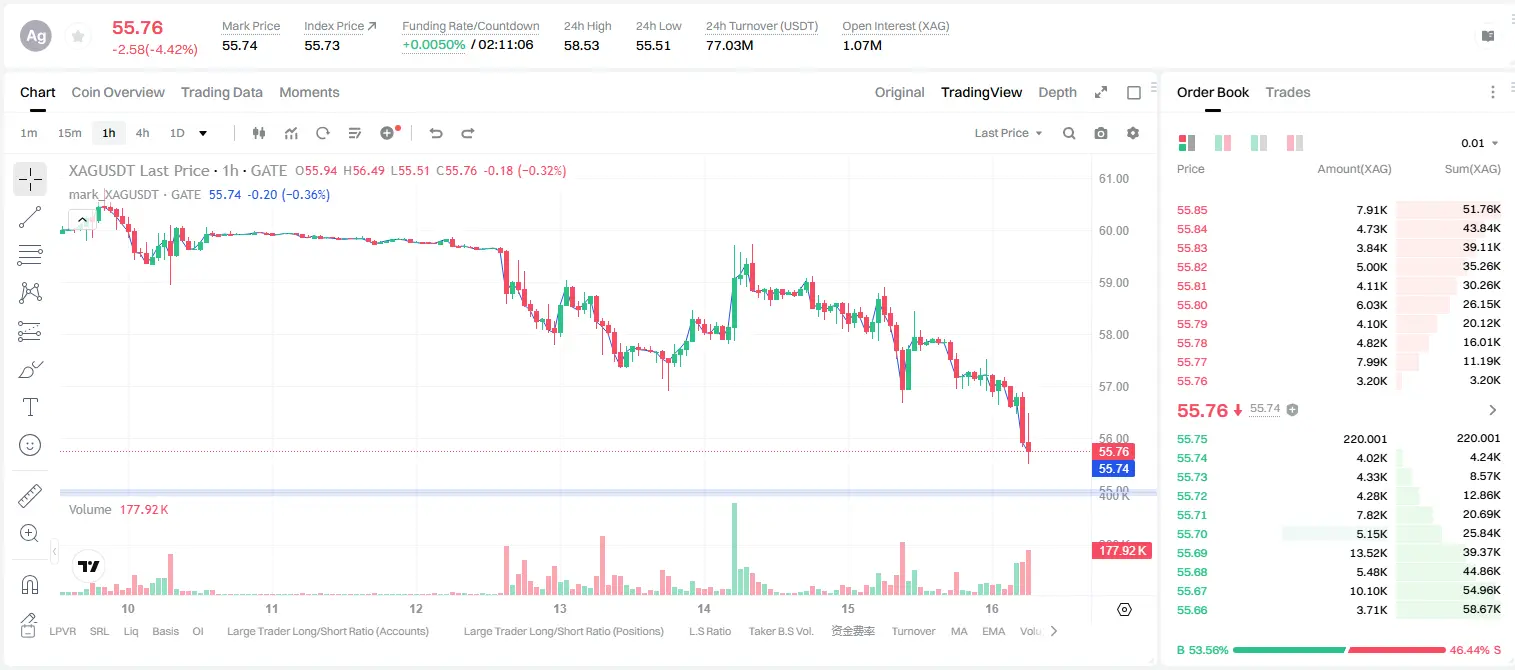The width and height of the screenshot is (1515, 670).
Task: Select the trend line drawing tool
Action: pos(30,217)
